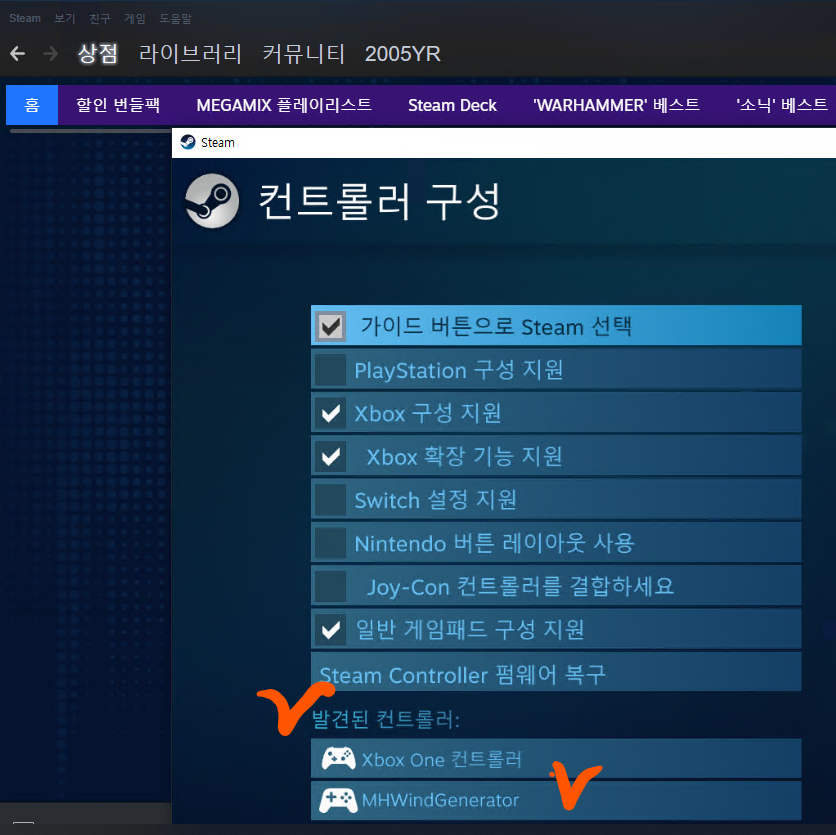Click Steam Controller 펌웨어 복구 button
This screenshot has width=836, height=835.
click(556, 672)
